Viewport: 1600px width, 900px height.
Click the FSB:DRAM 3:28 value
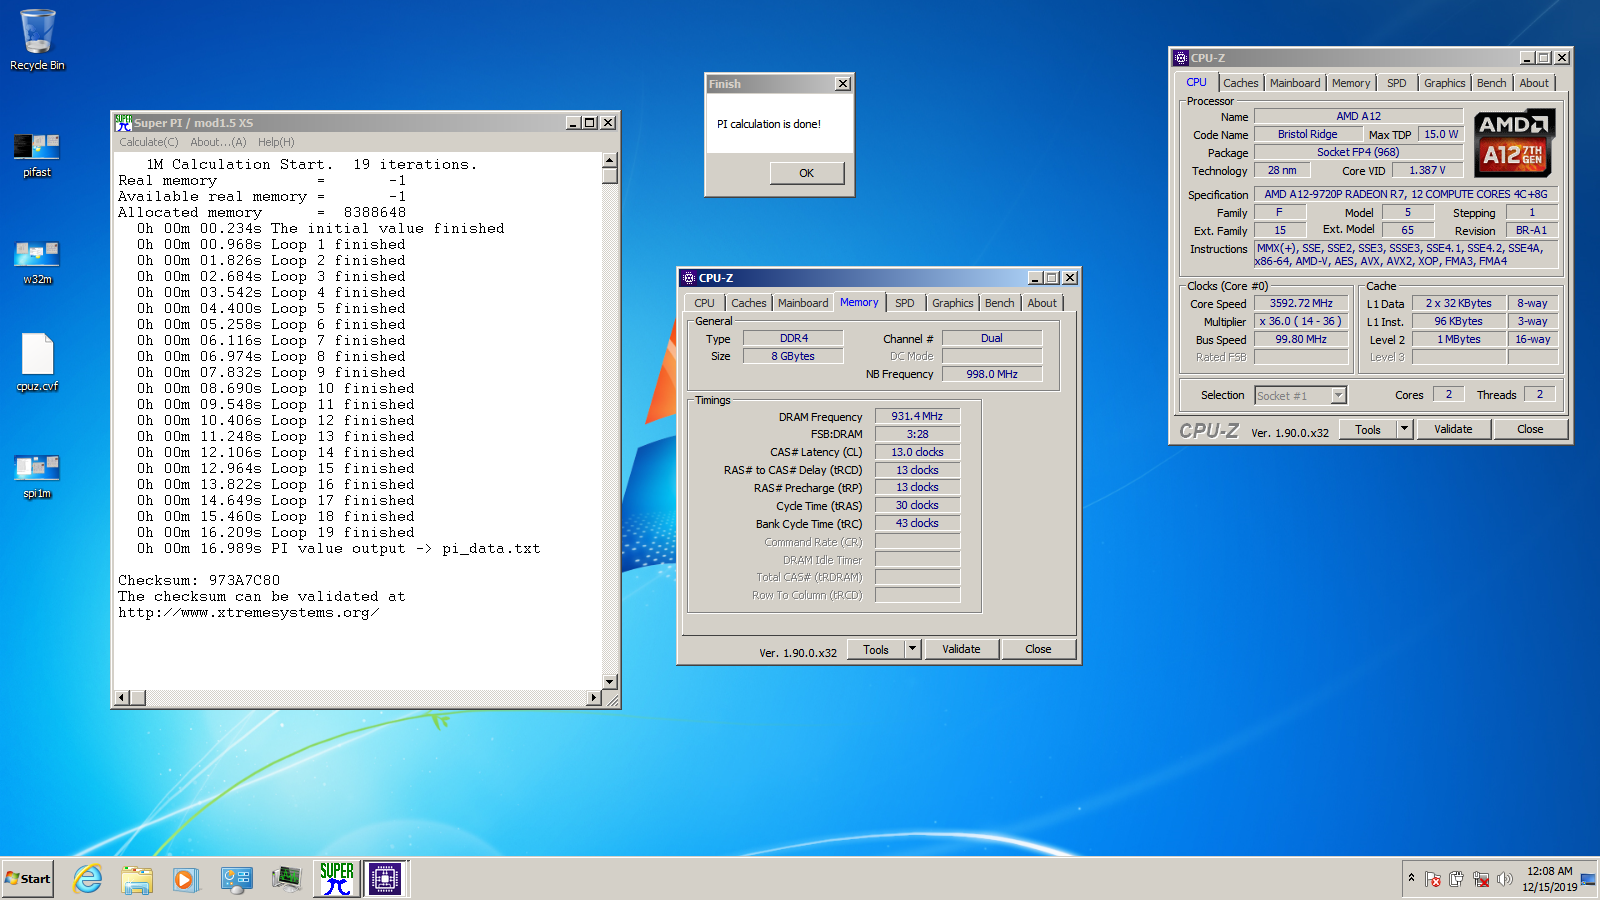click(x=918, y=434)
